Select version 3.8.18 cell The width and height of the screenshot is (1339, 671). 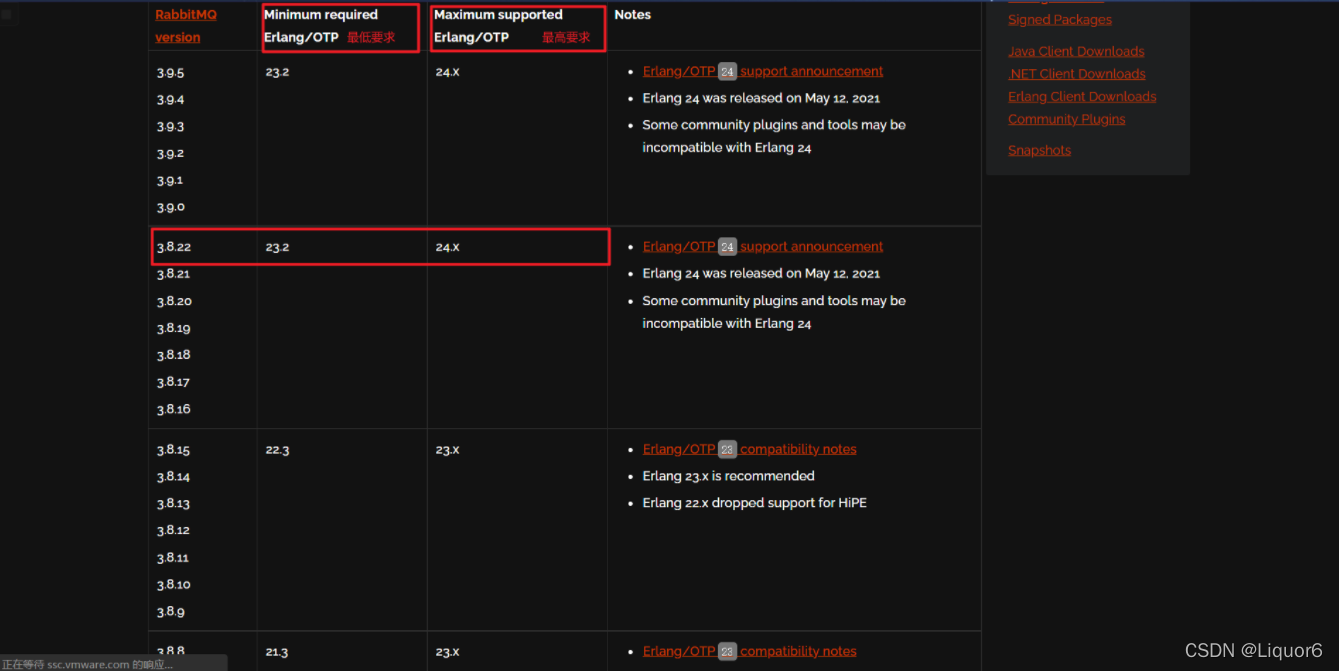[173, 355]
